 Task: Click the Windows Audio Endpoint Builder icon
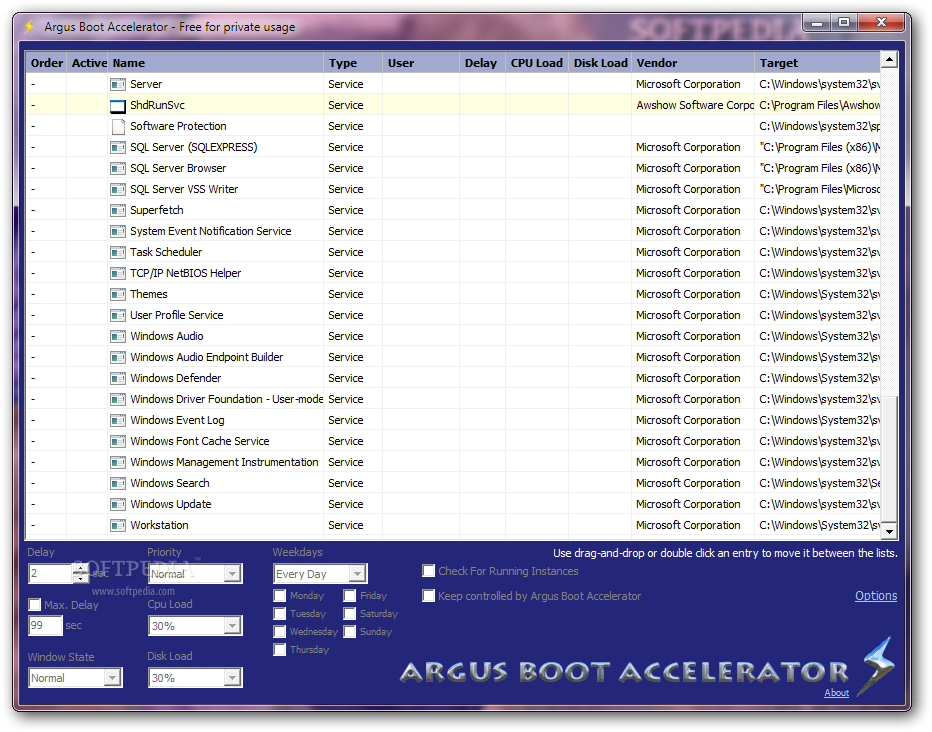pos(118,358)
